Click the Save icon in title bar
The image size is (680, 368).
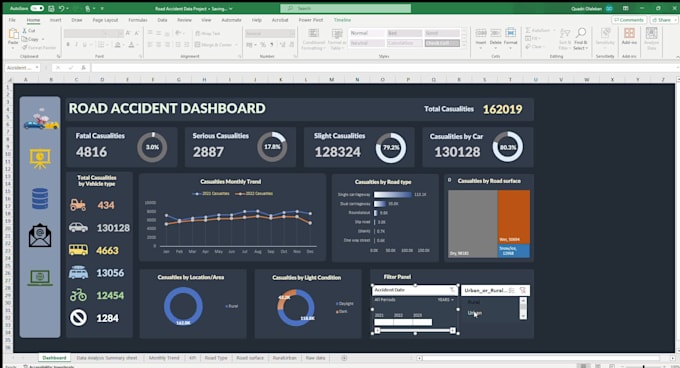pyautogui.click(x=51, y=8)
